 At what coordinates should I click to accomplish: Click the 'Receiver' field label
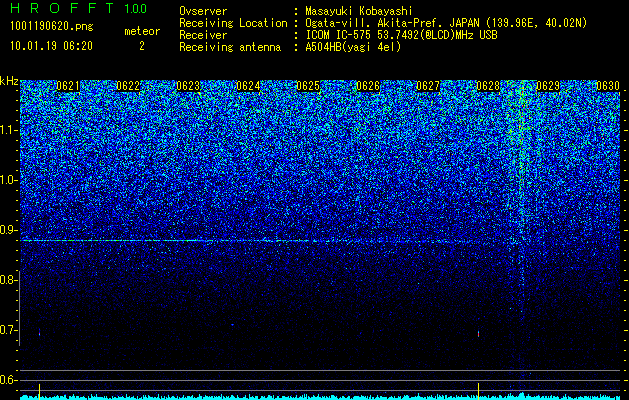pos(203,35)
